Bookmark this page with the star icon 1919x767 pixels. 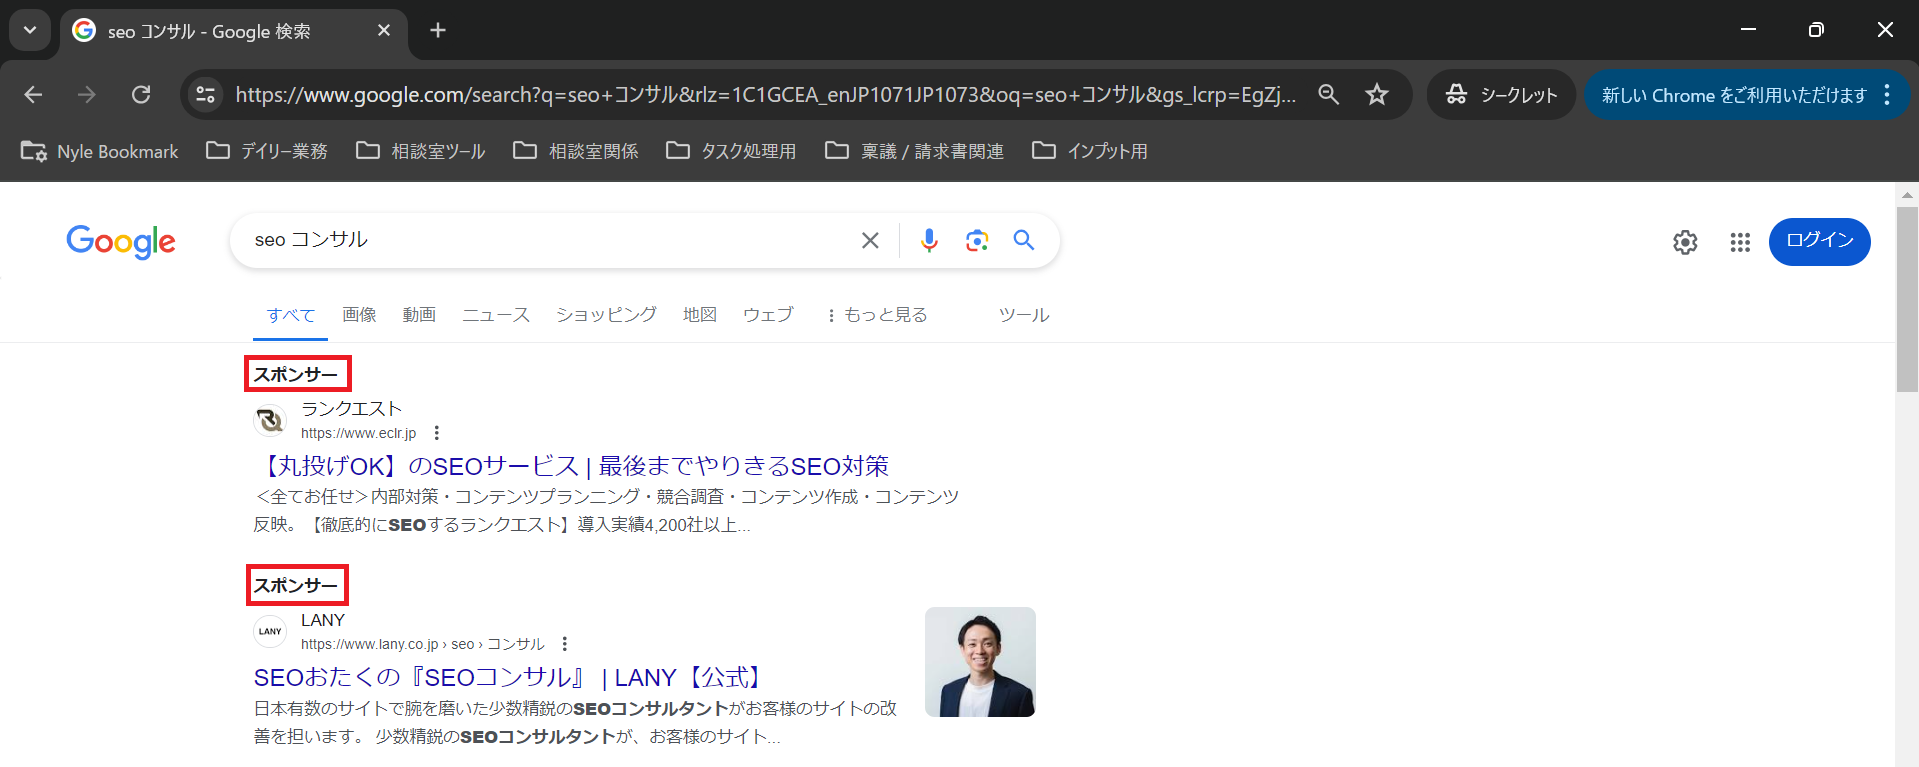(x=1377, y=94)
